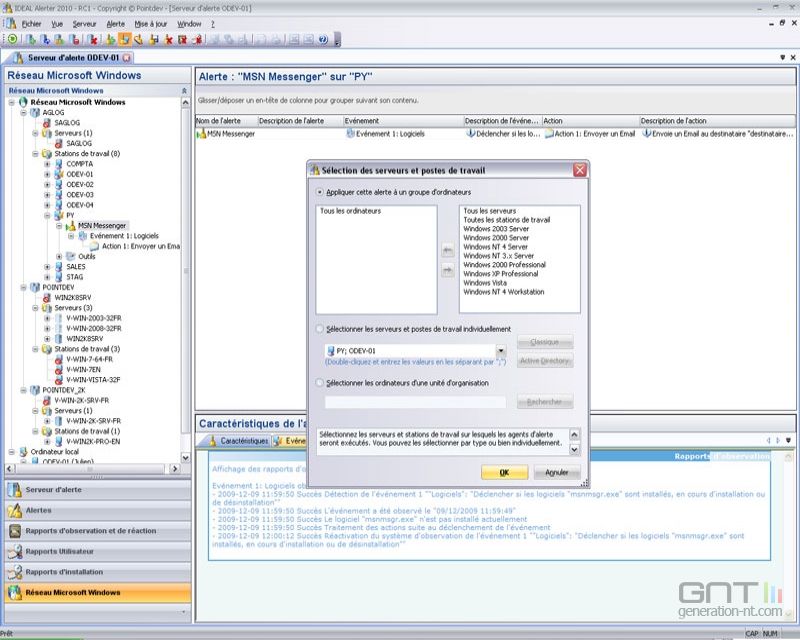Viewport: 800px width, 640px height.
Task: Click globe icon of Réseau Microsoft Windows root
Action: [x=23, y=102]
